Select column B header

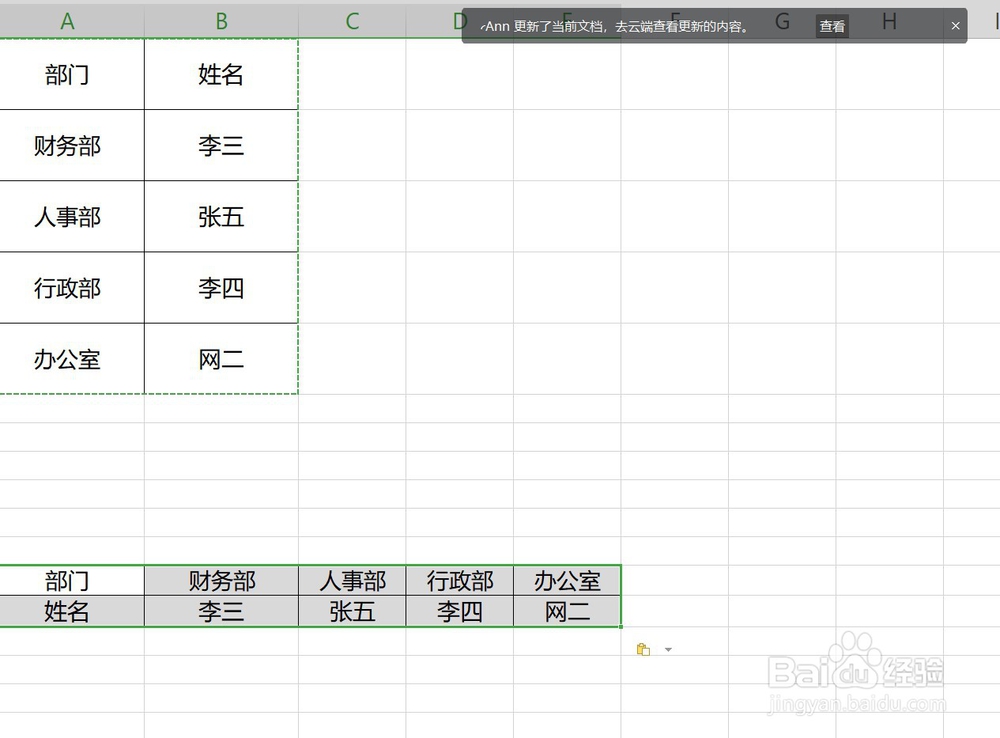(220, 20)
